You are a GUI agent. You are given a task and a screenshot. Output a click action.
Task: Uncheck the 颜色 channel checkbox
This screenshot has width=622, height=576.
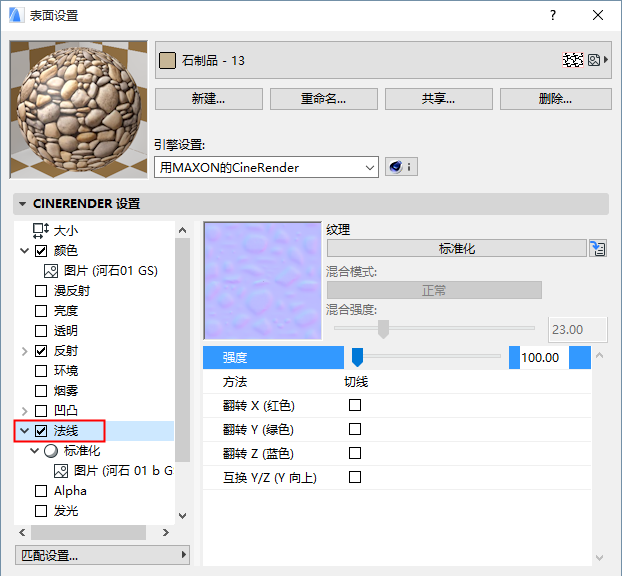coord(41,251)
